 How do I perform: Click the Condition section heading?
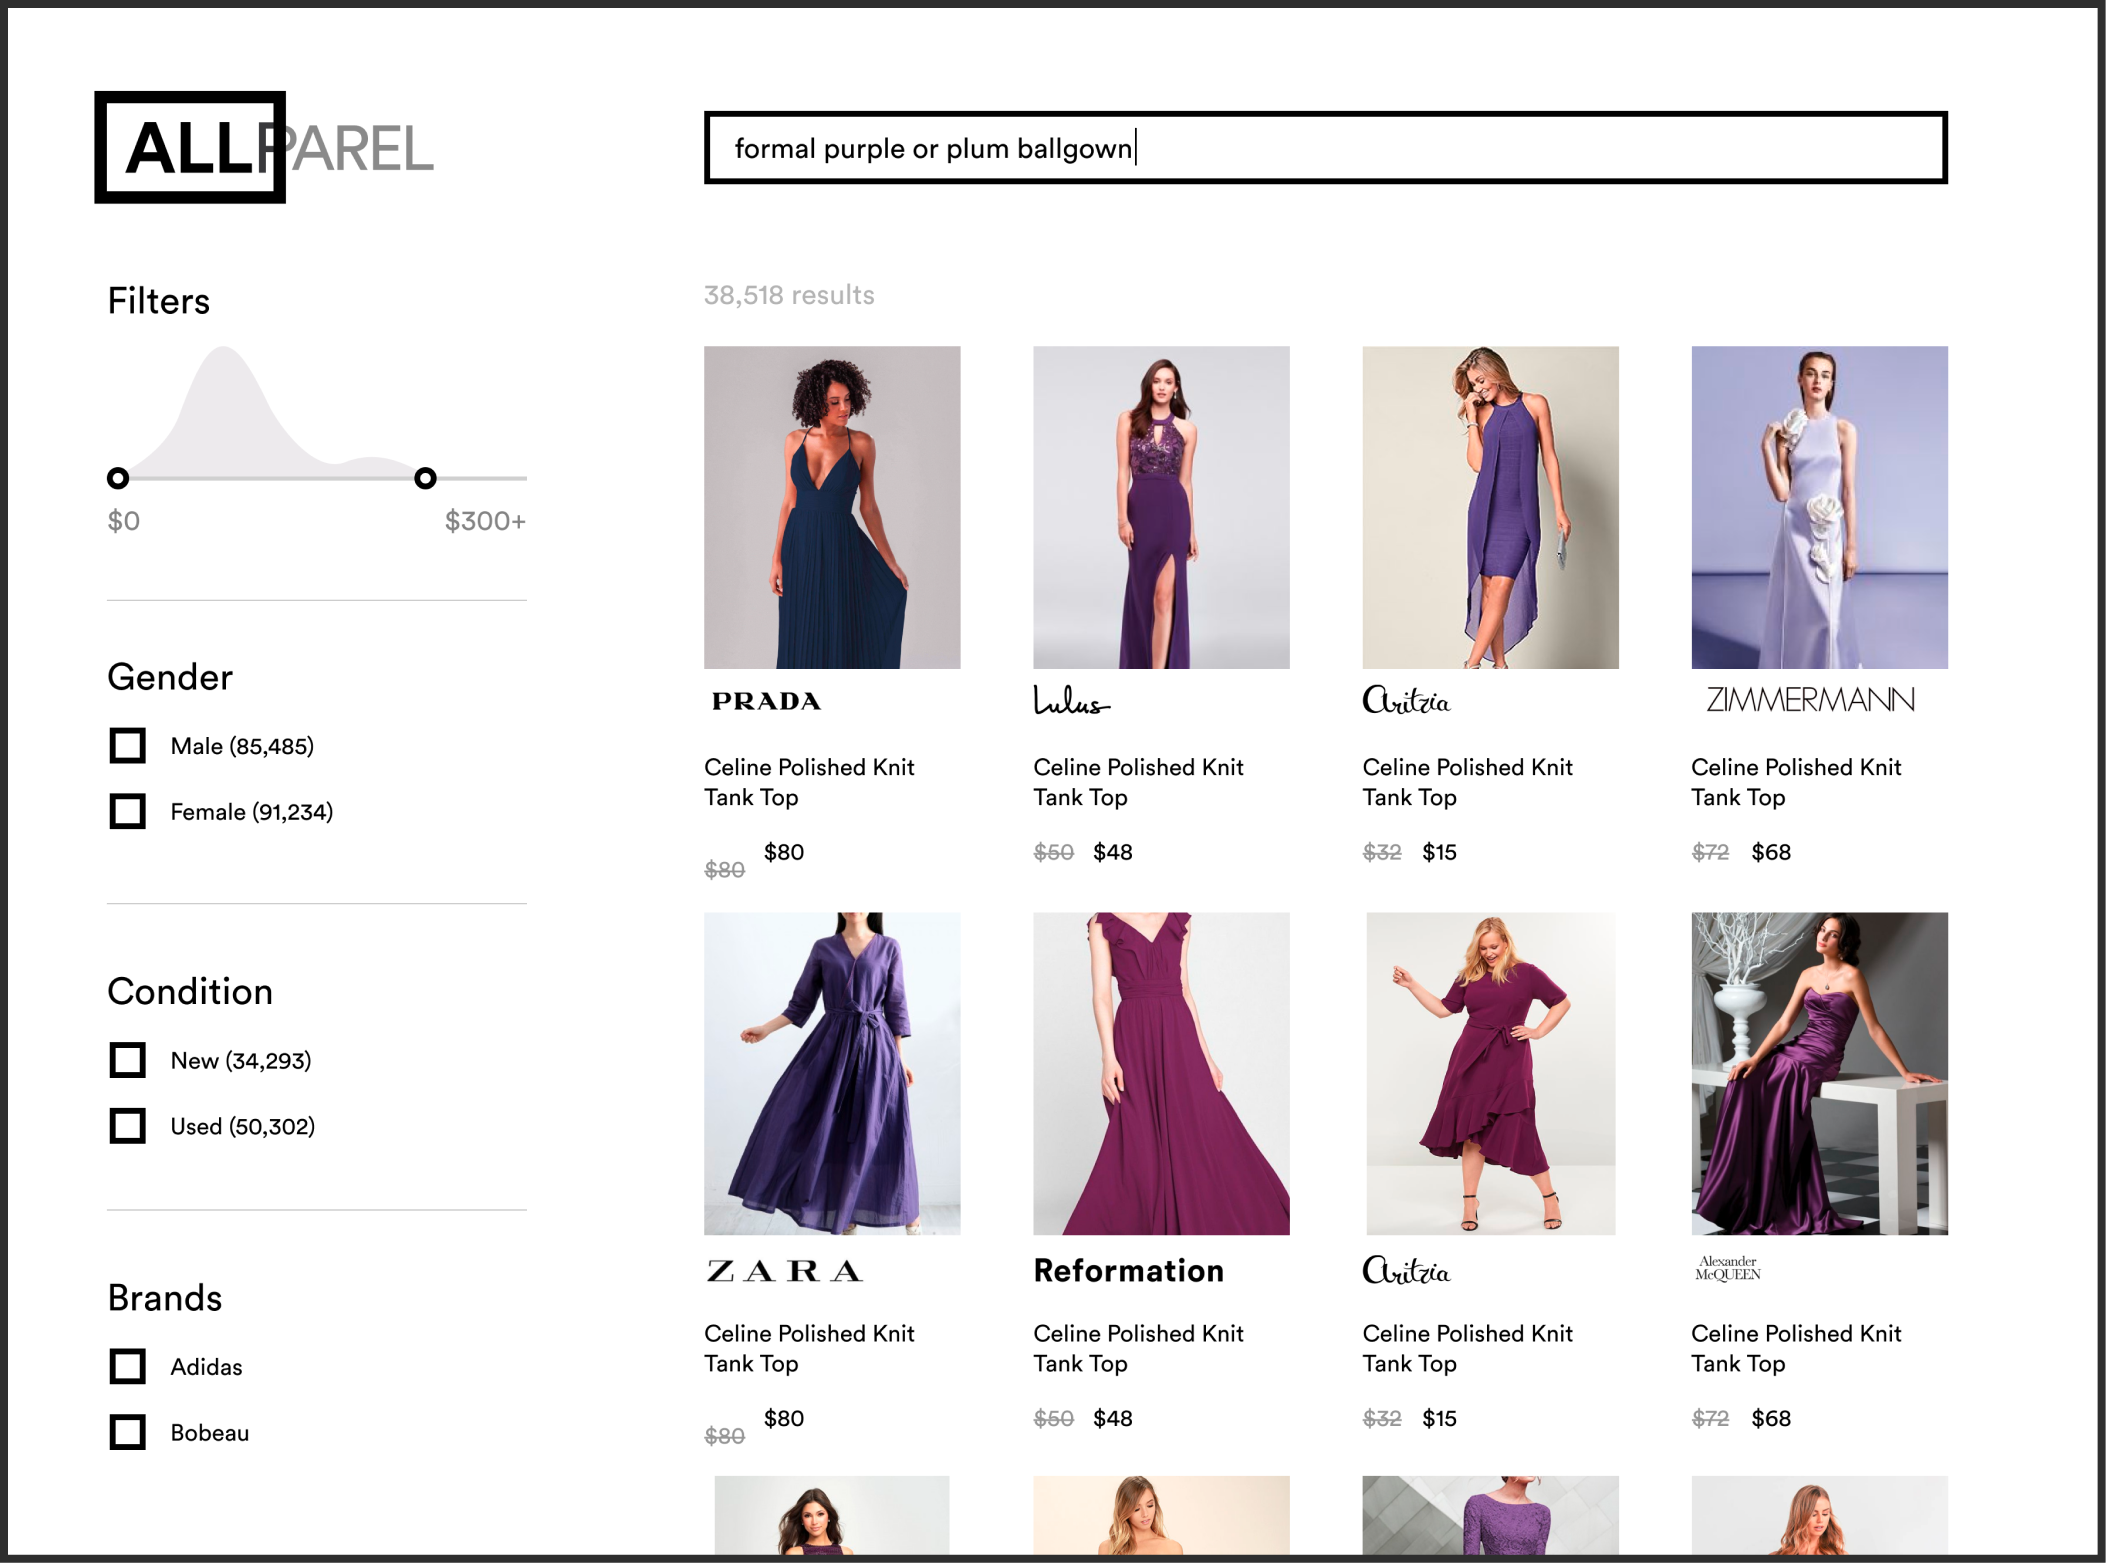[190, 991]
